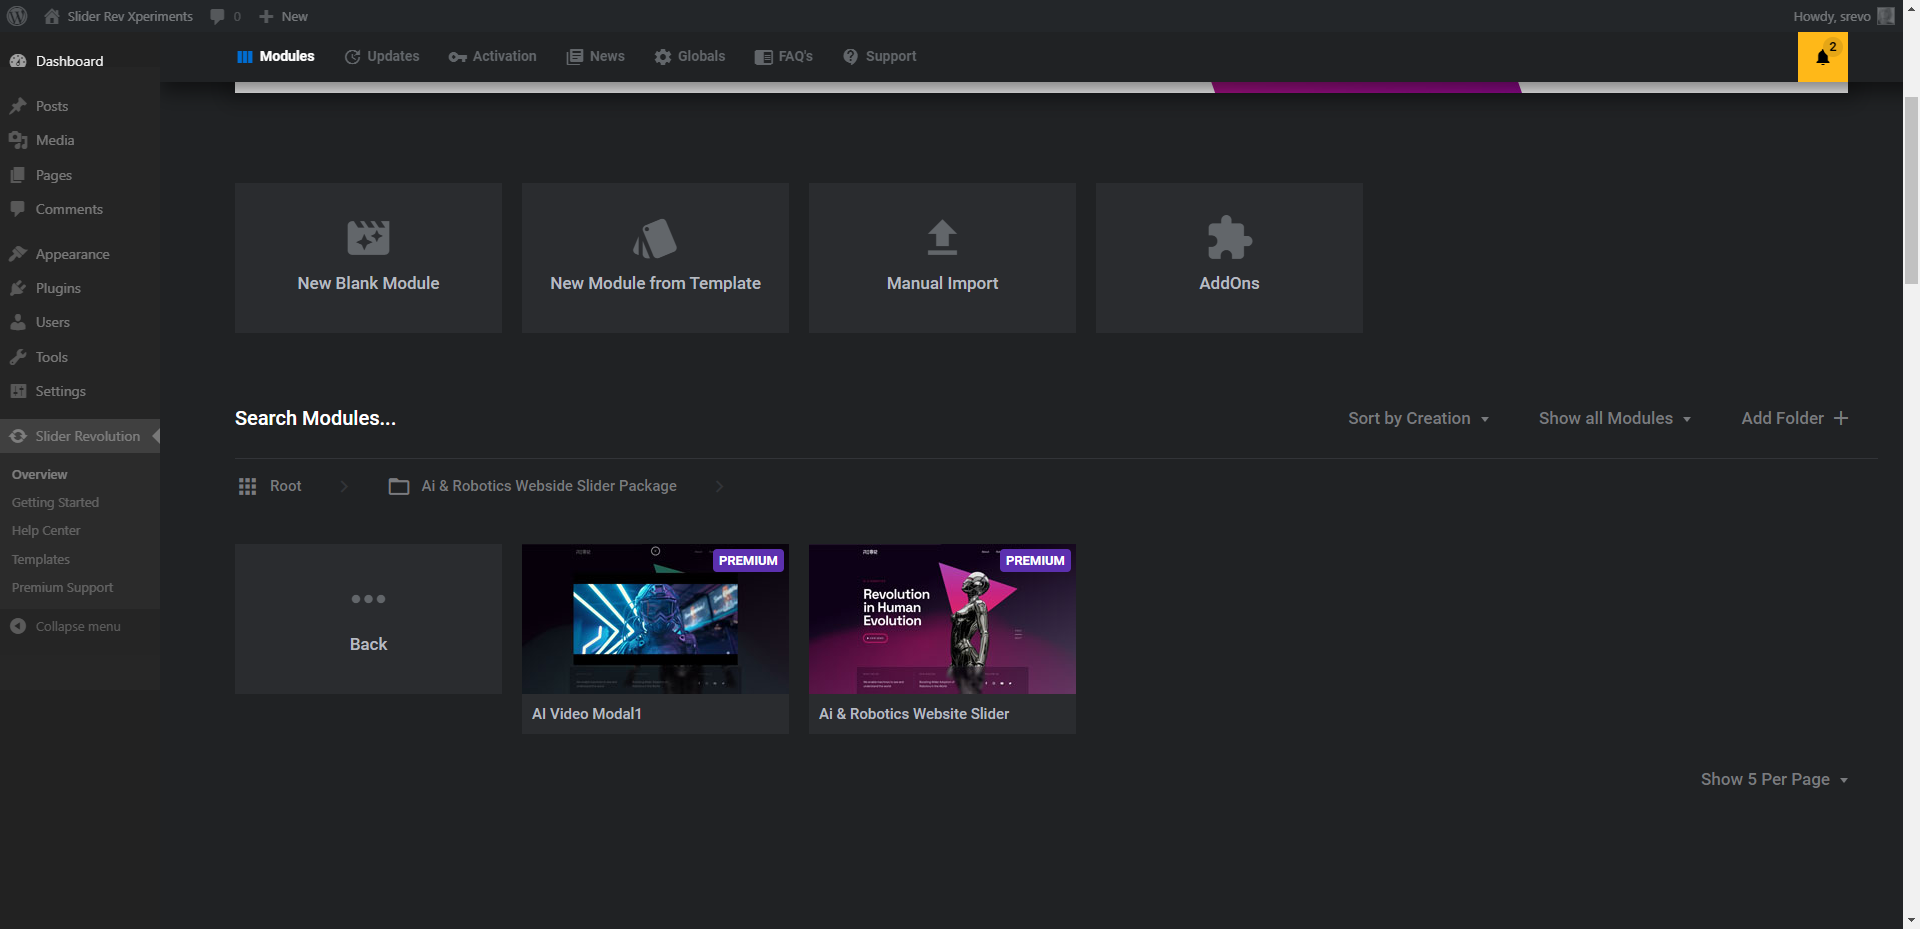
Task: Open the Activation tab
Action: point(493,56)
